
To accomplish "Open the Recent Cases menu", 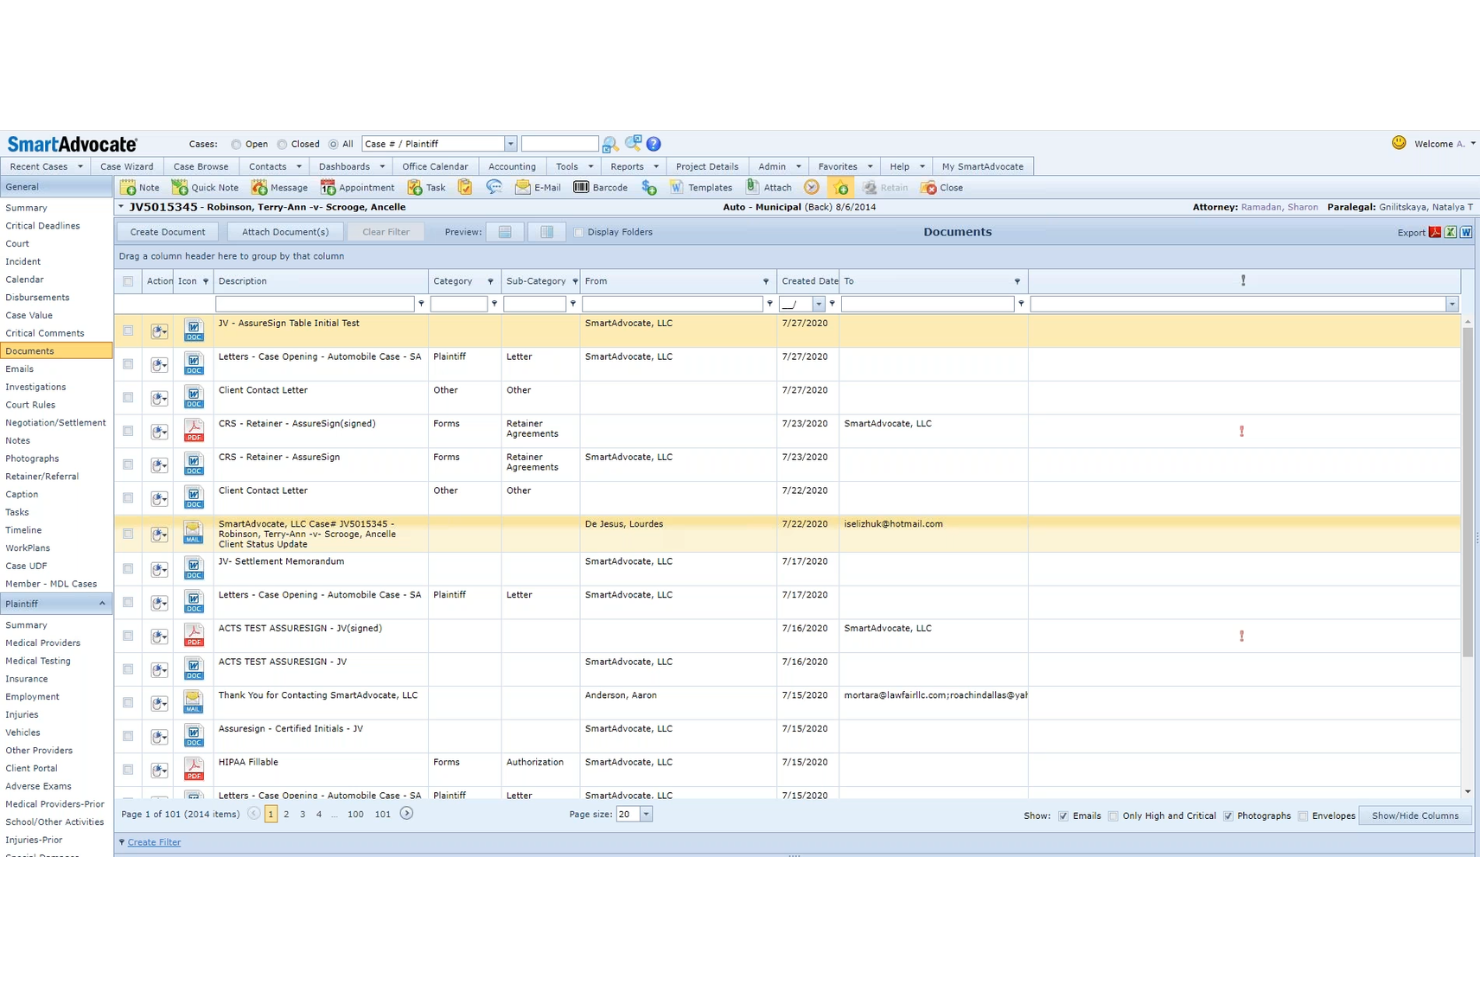I will tap(46, 167).
